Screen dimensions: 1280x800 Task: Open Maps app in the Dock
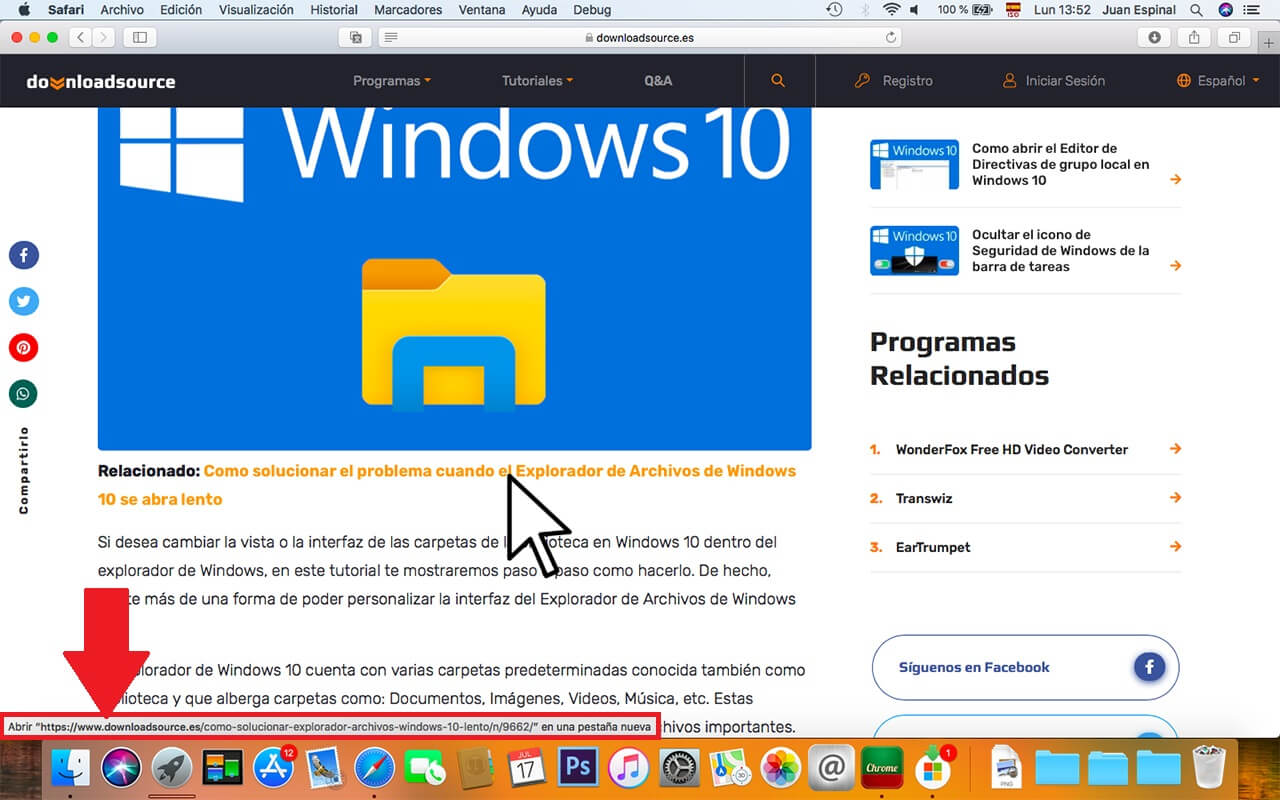731,768
